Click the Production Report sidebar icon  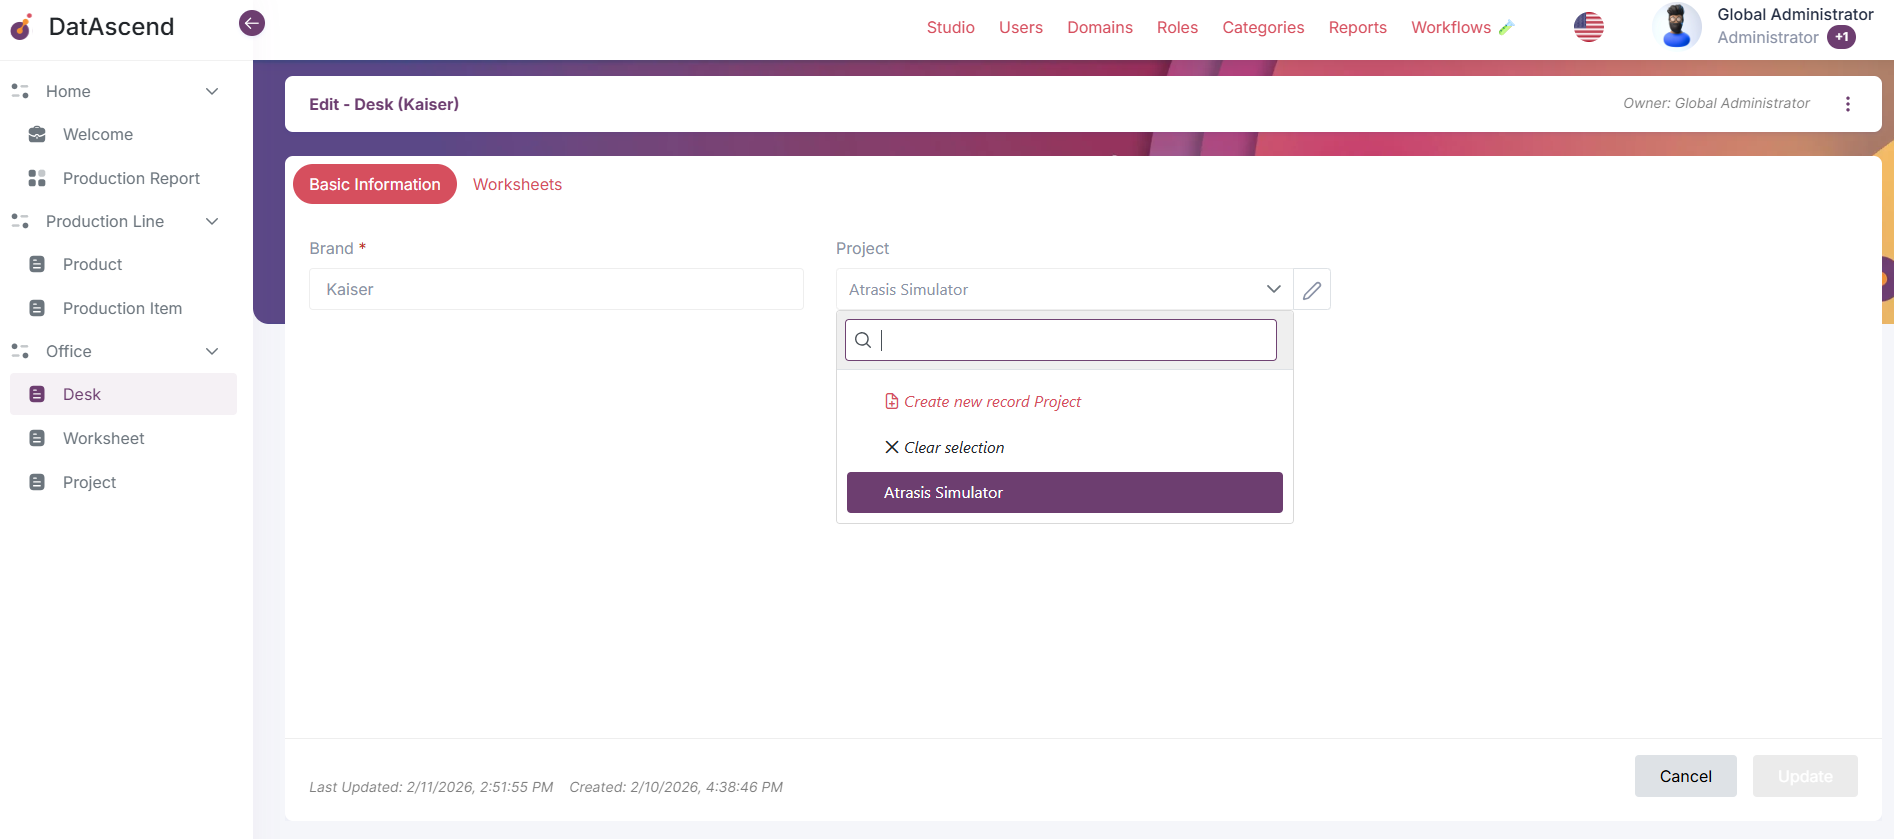(37, 178)
